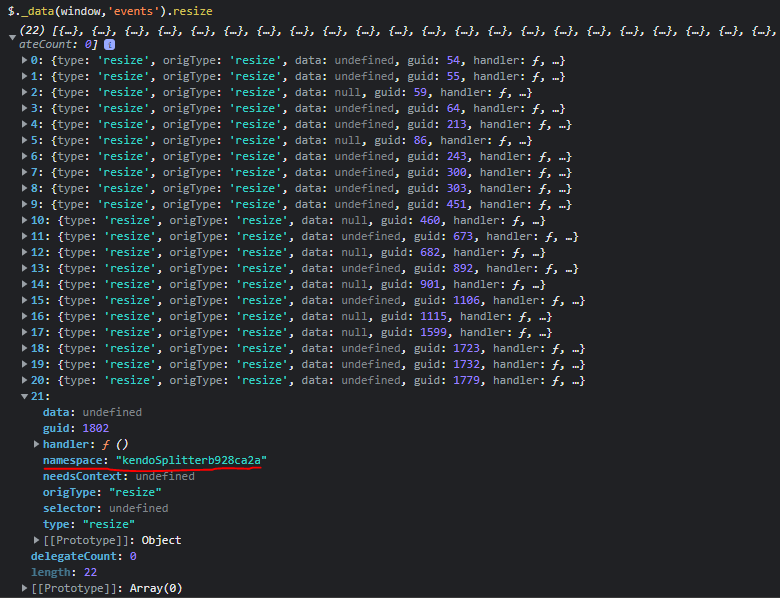Viewport: 780px width, 598px height.
Task: Expand array entry 19 with guid 1732
Action: click(24, 364)
